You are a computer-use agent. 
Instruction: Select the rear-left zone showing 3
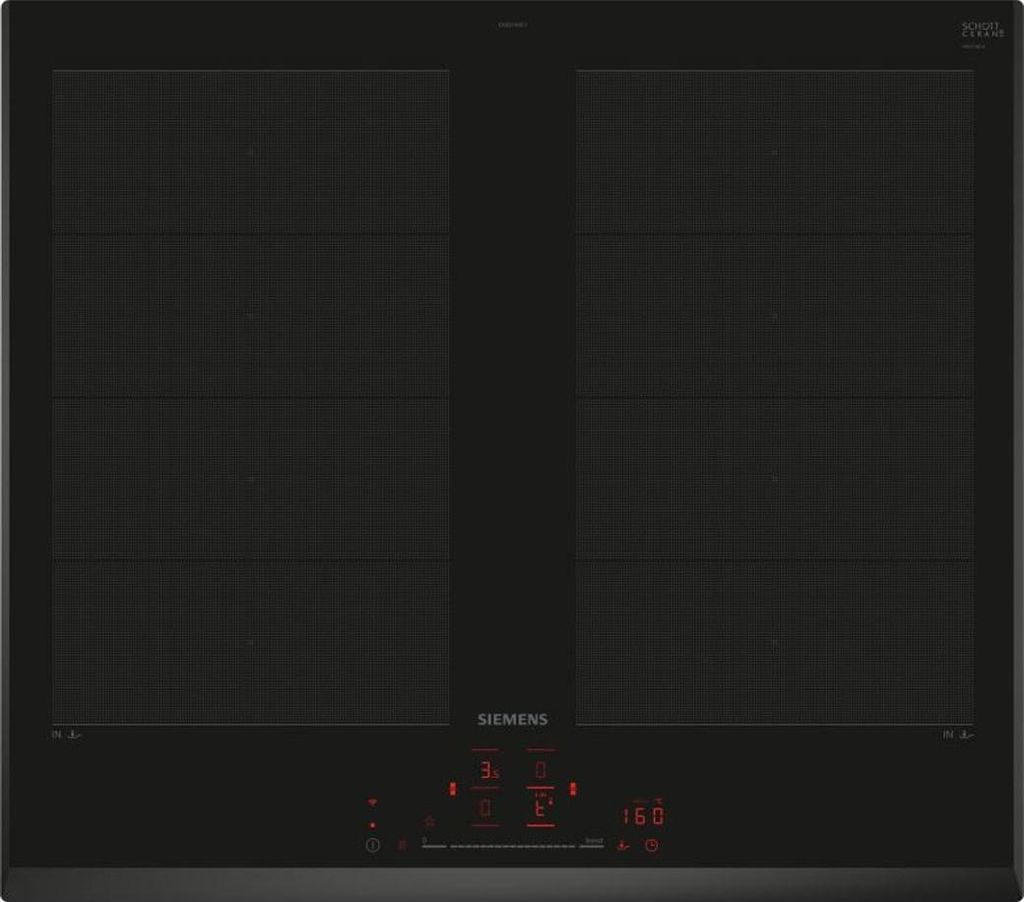[x=486, y=771]
